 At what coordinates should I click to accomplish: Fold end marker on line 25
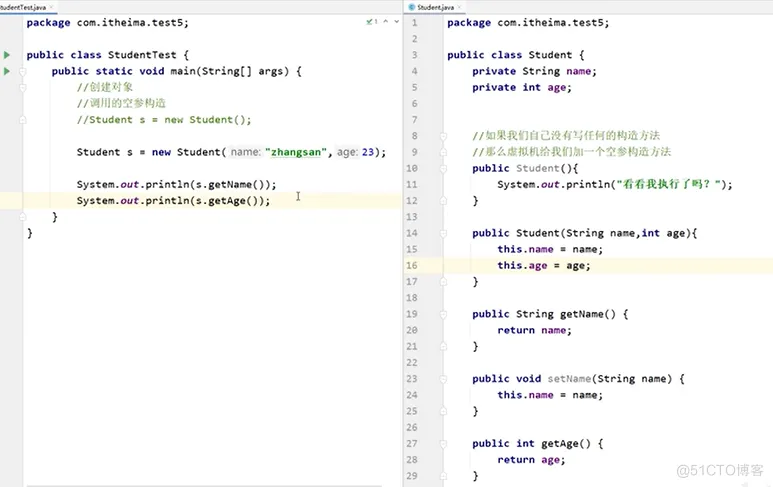click(443, 411)
